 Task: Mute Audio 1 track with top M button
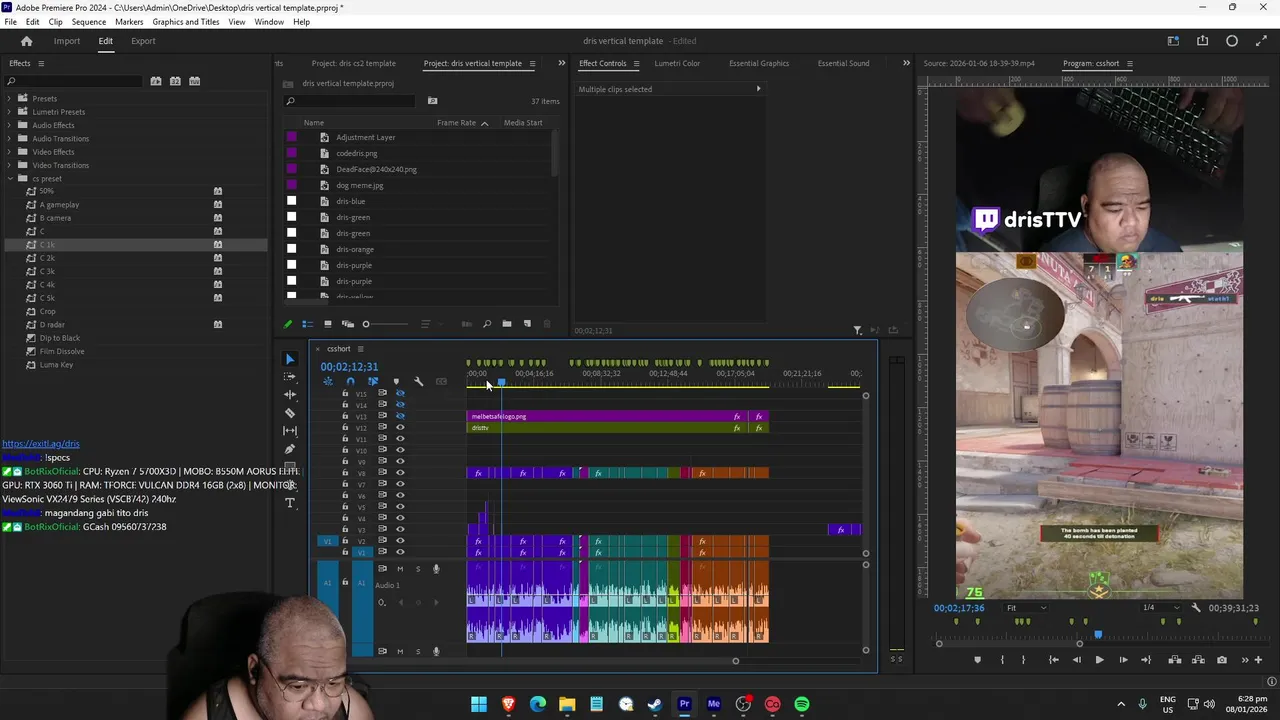point(400,569)
